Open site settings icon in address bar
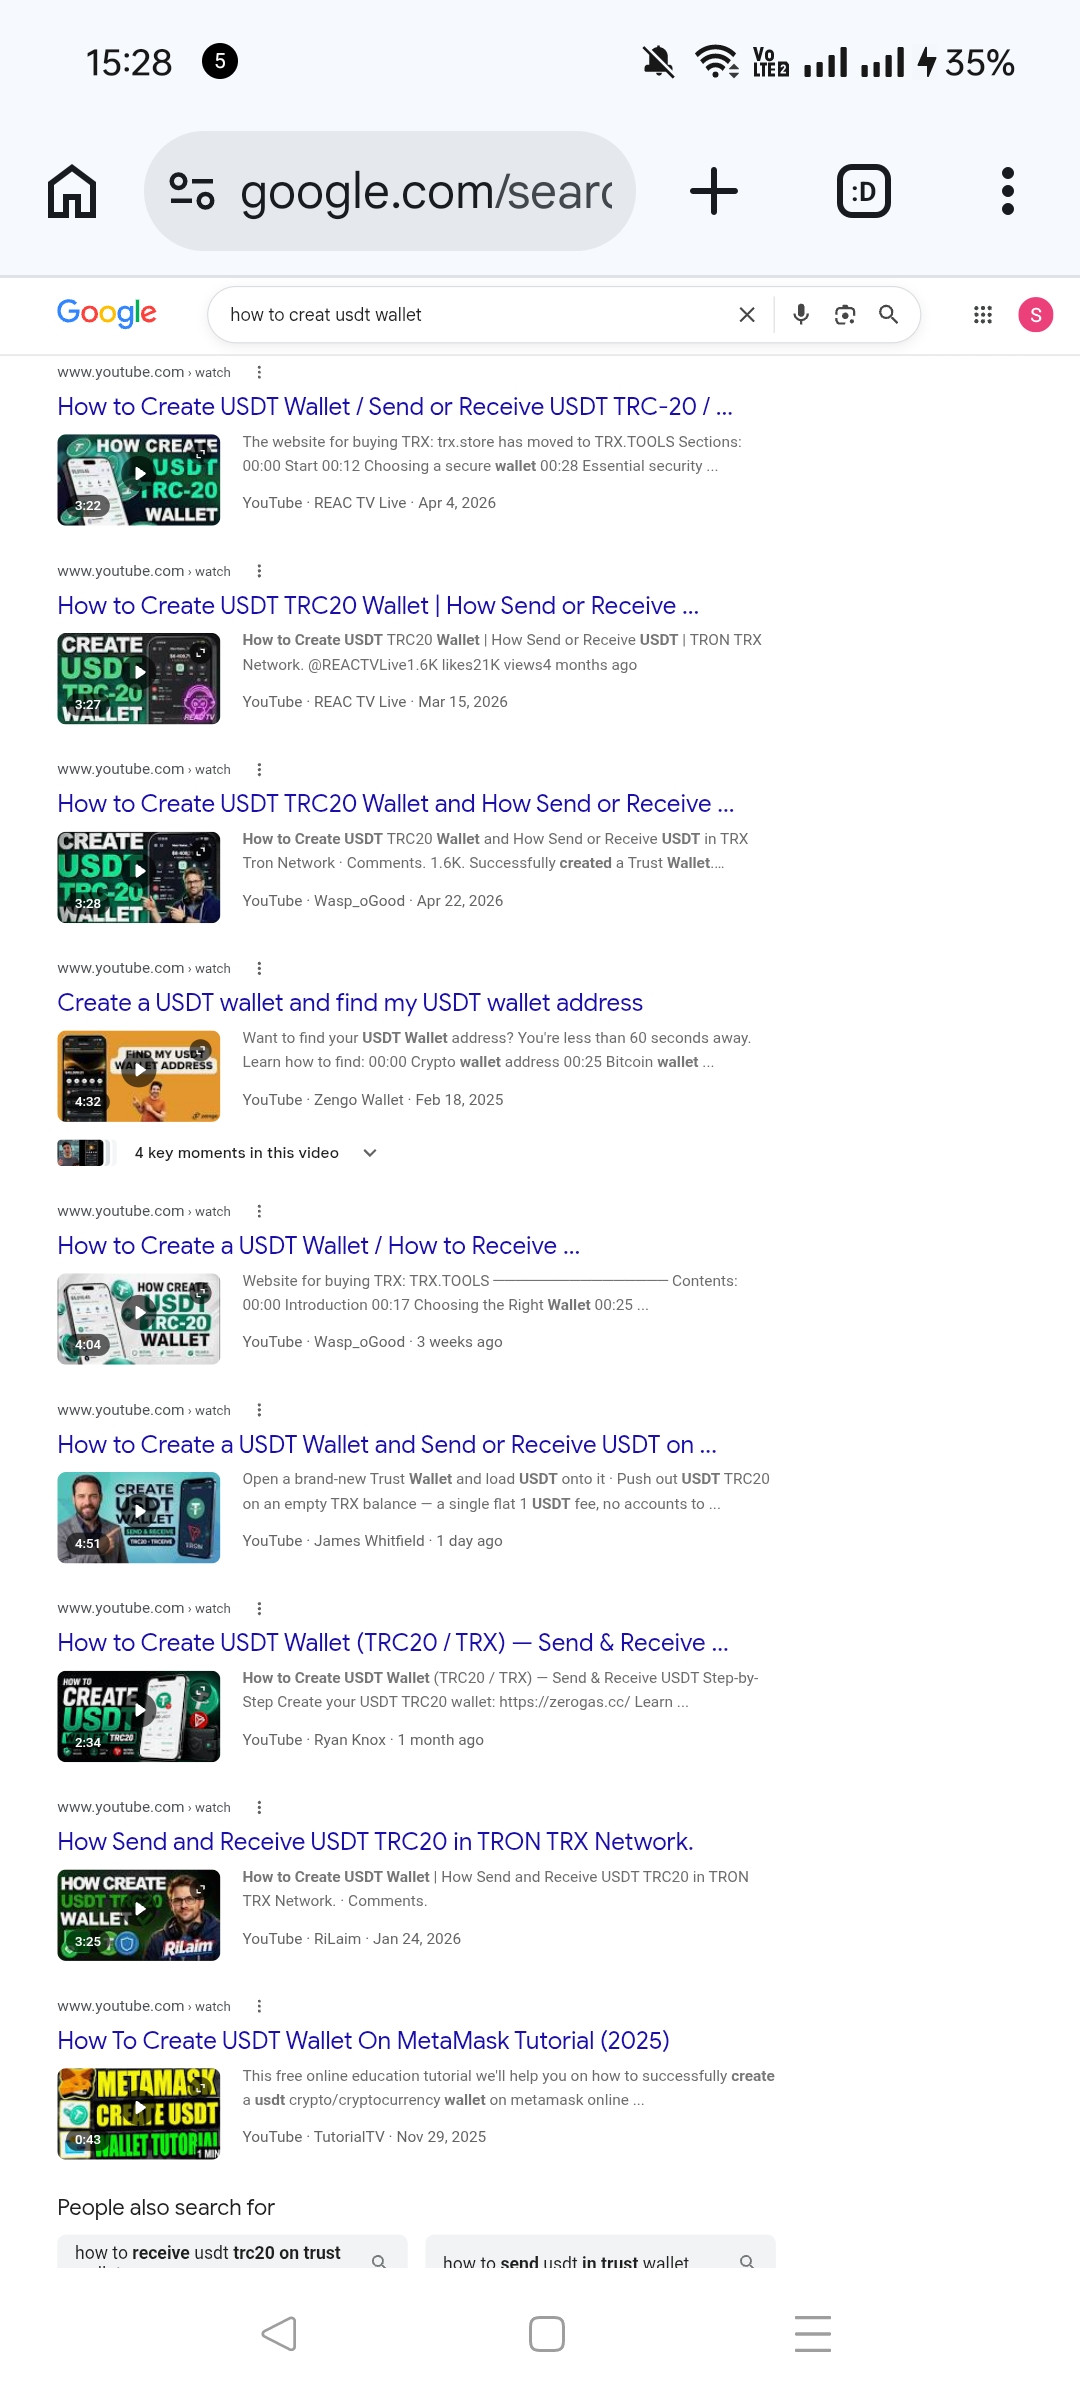 [x=192, y=191]
